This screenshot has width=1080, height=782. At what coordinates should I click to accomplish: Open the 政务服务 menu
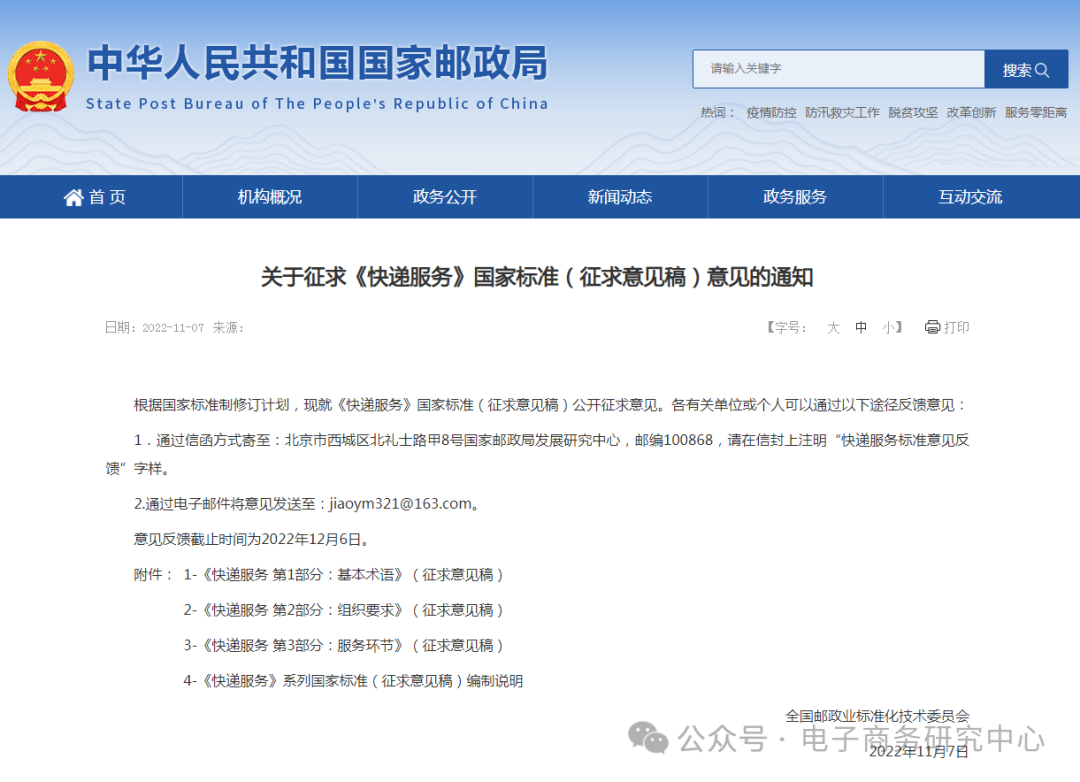point(795,197)
